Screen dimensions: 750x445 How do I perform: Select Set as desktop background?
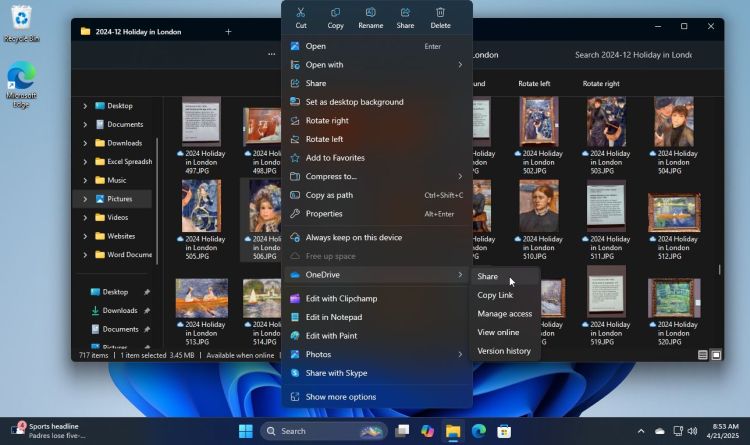(x=354, y=102)
